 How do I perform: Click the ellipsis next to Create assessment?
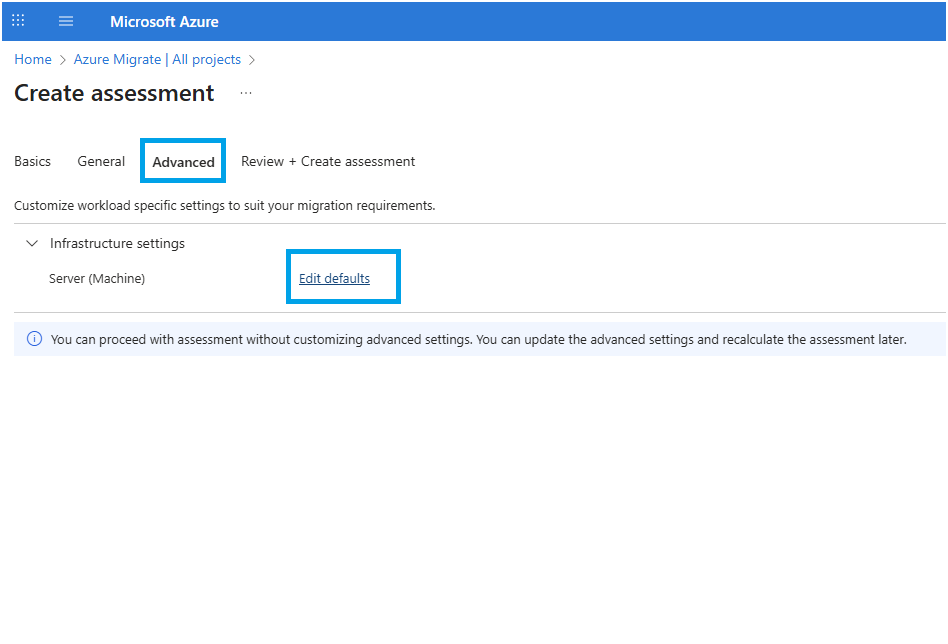pos(246,93)
